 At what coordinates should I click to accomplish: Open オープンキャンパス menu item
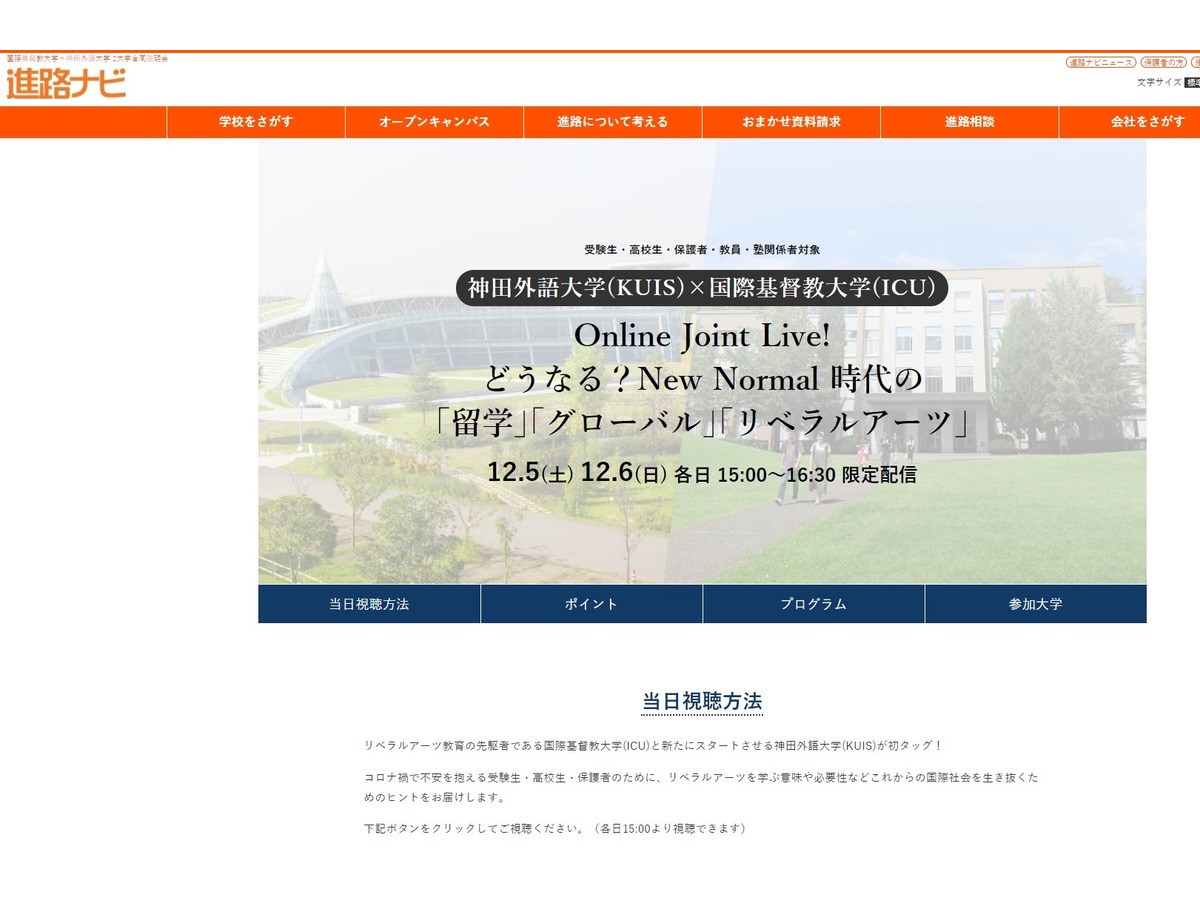point(434,122)
